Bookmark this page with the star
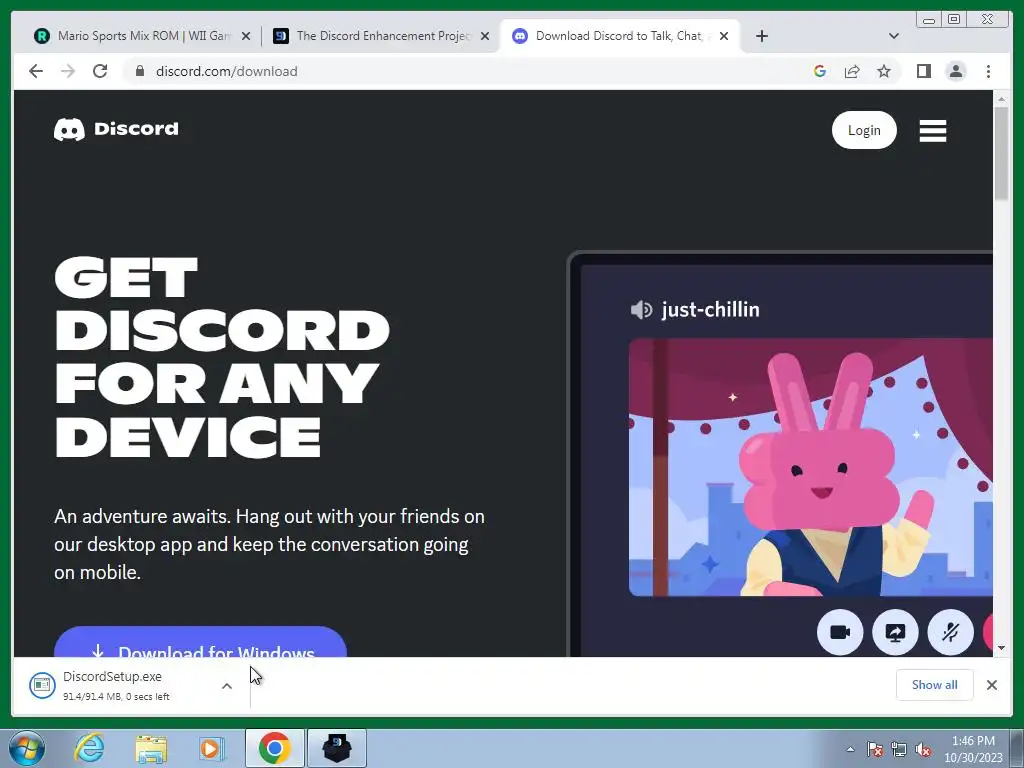This screenshot has width=1024, height=768. coord(884,71)
